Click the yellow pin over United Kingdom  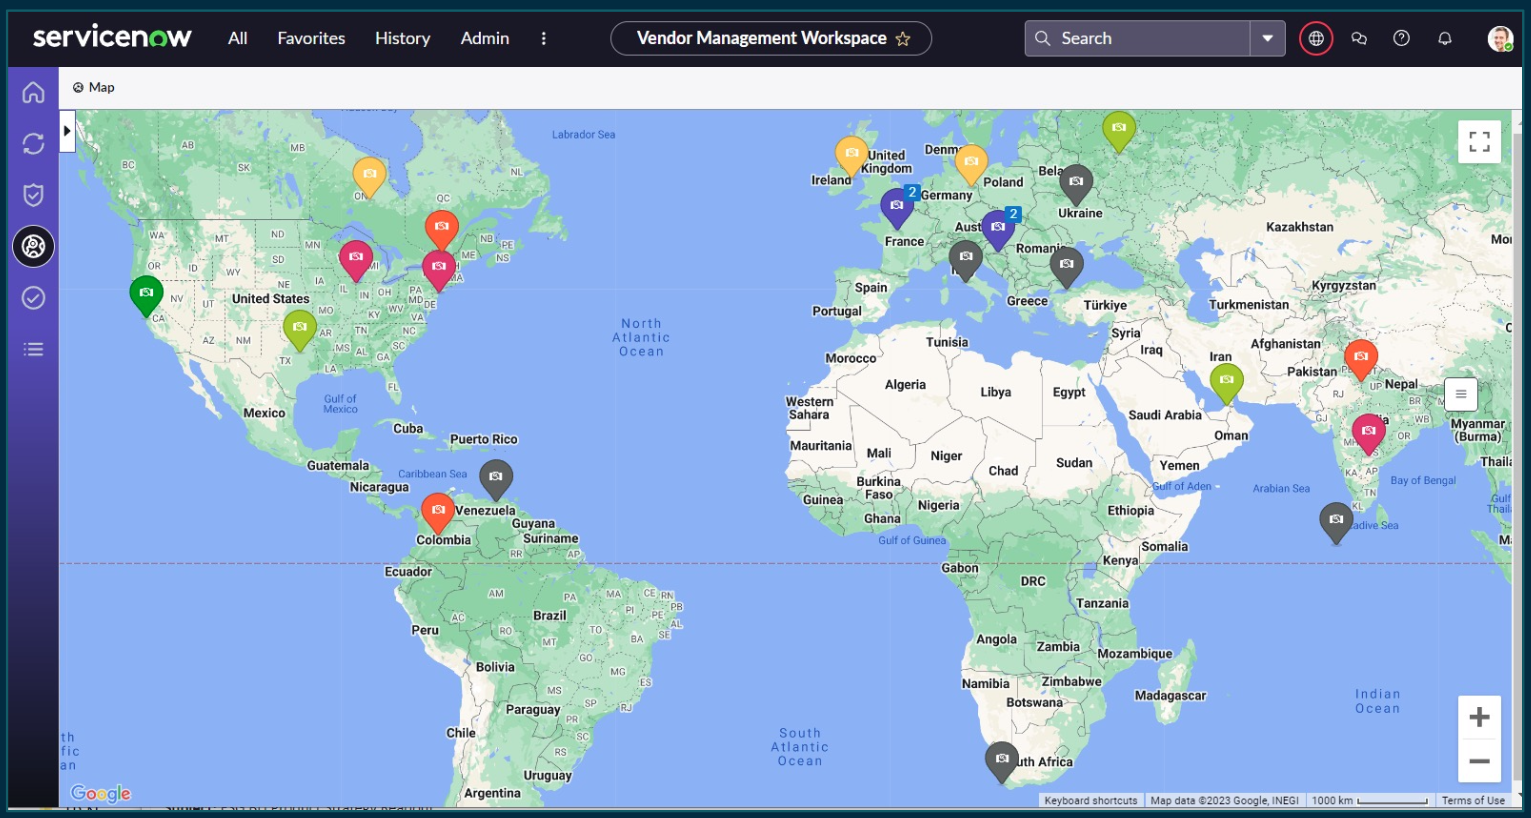pyautogui.click(x=852, y=155)
